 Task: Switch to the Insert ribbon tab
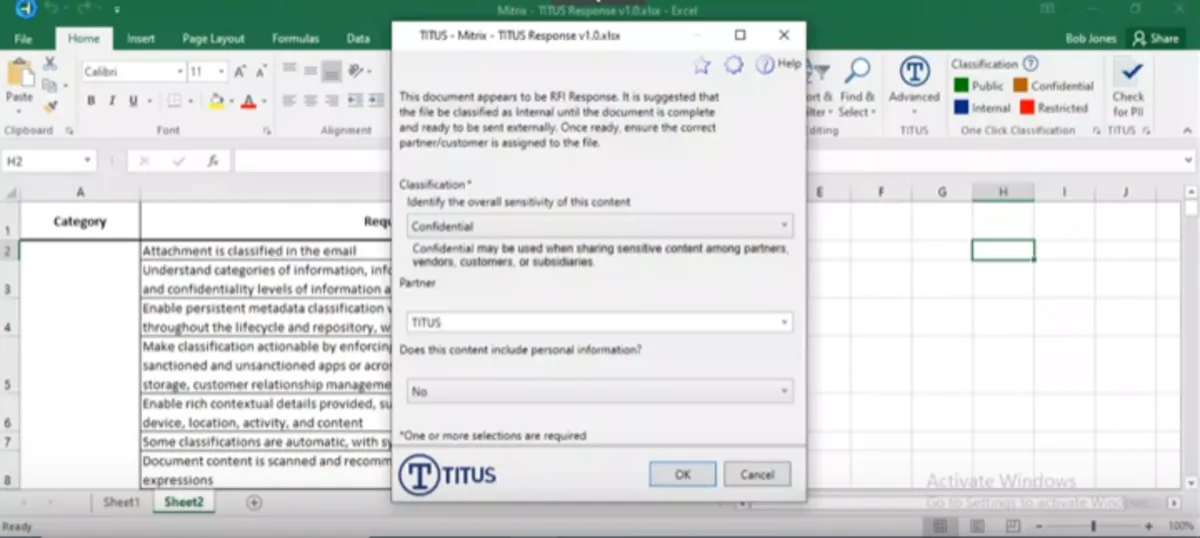tap(141, 38)
